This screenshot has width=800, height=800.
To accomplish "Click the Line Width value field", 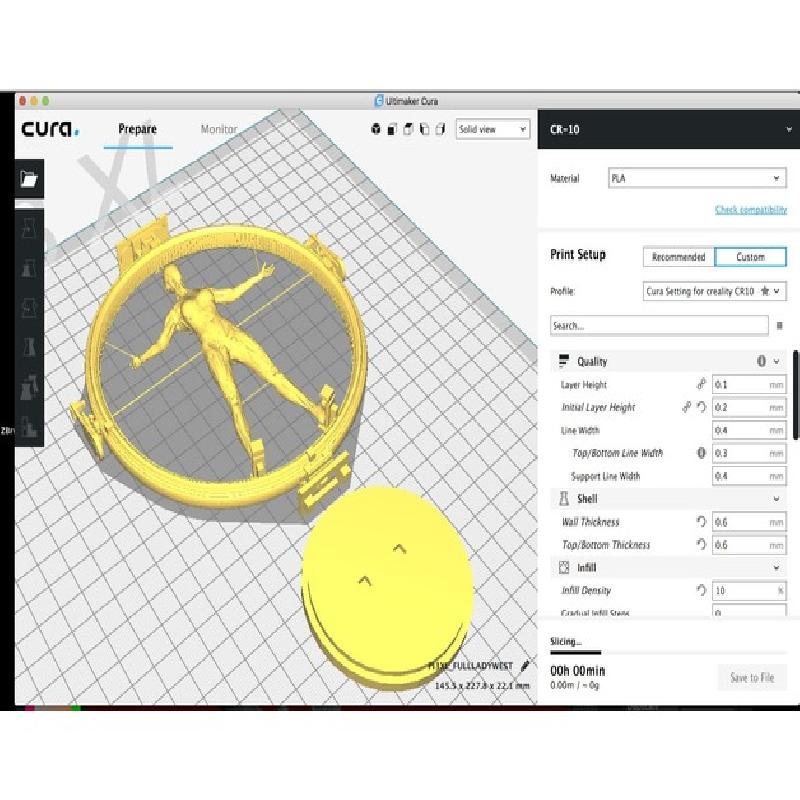I will click(749, 430).
